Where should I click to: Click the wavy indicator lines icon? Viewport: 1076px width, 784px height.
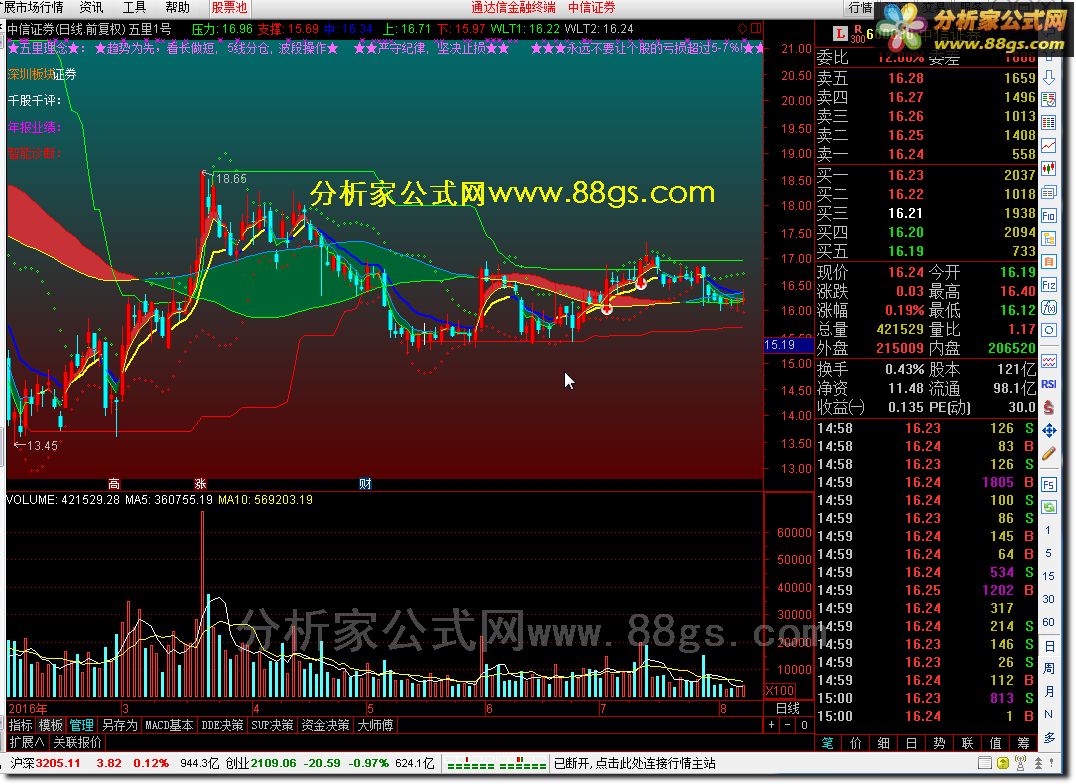1049,361
